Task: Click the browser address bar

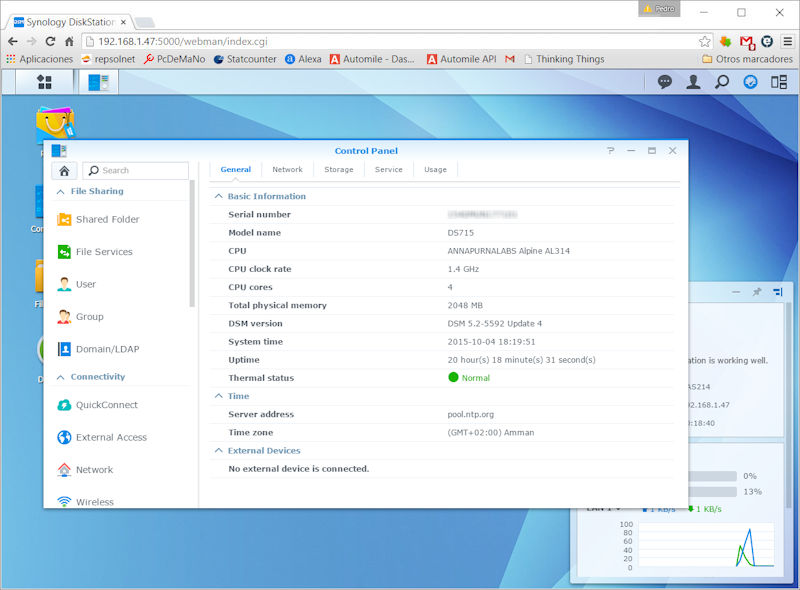Action: click(x=390, y=41)
